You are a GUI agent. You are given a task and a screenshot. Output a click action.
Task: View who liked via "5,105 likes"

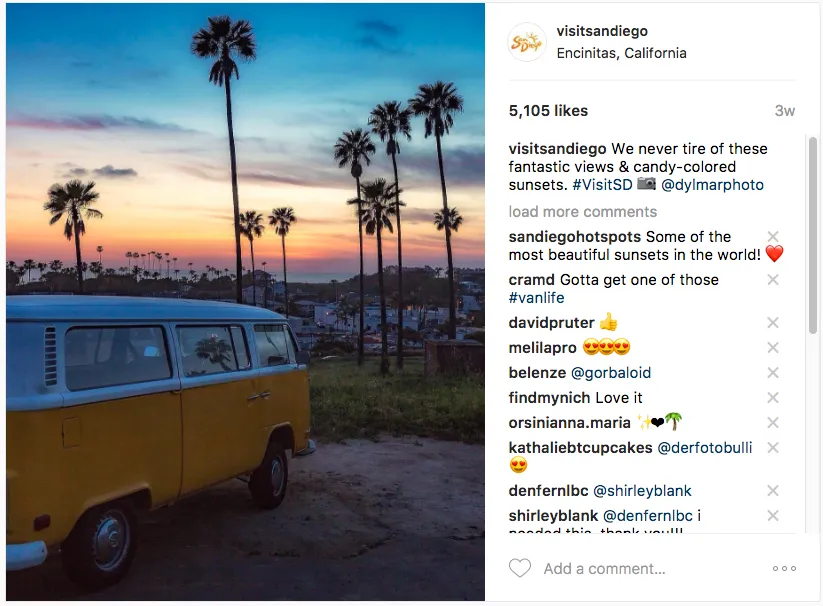coord(548,111)
